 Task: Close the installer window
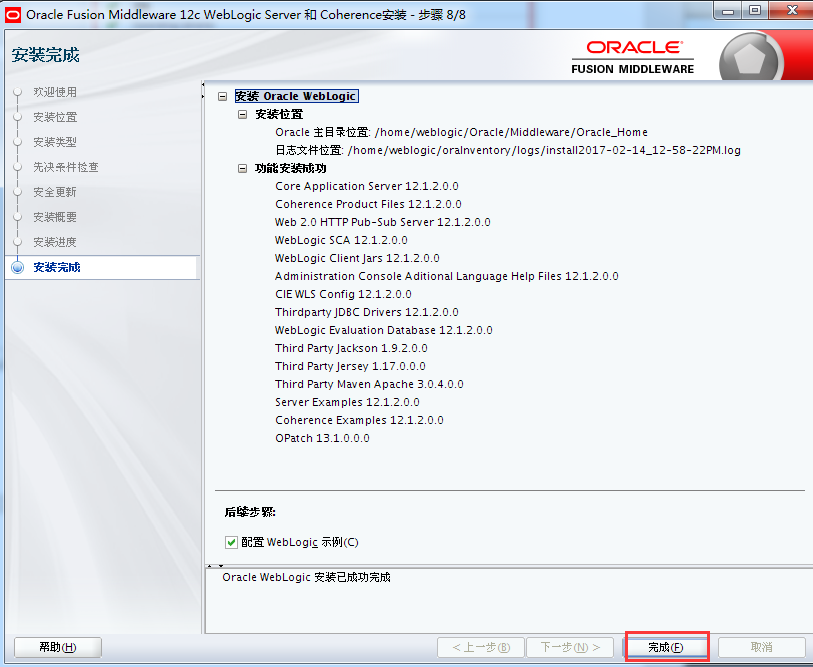click(792, 10)
